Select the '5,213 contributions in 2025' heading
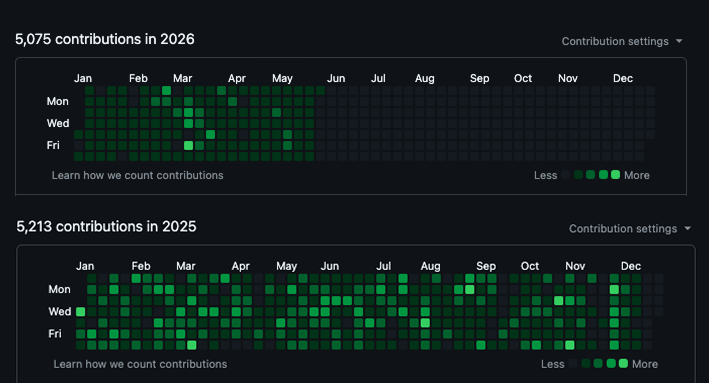Image resolution: width=709 pixels, height=383 pixels. 106,227
